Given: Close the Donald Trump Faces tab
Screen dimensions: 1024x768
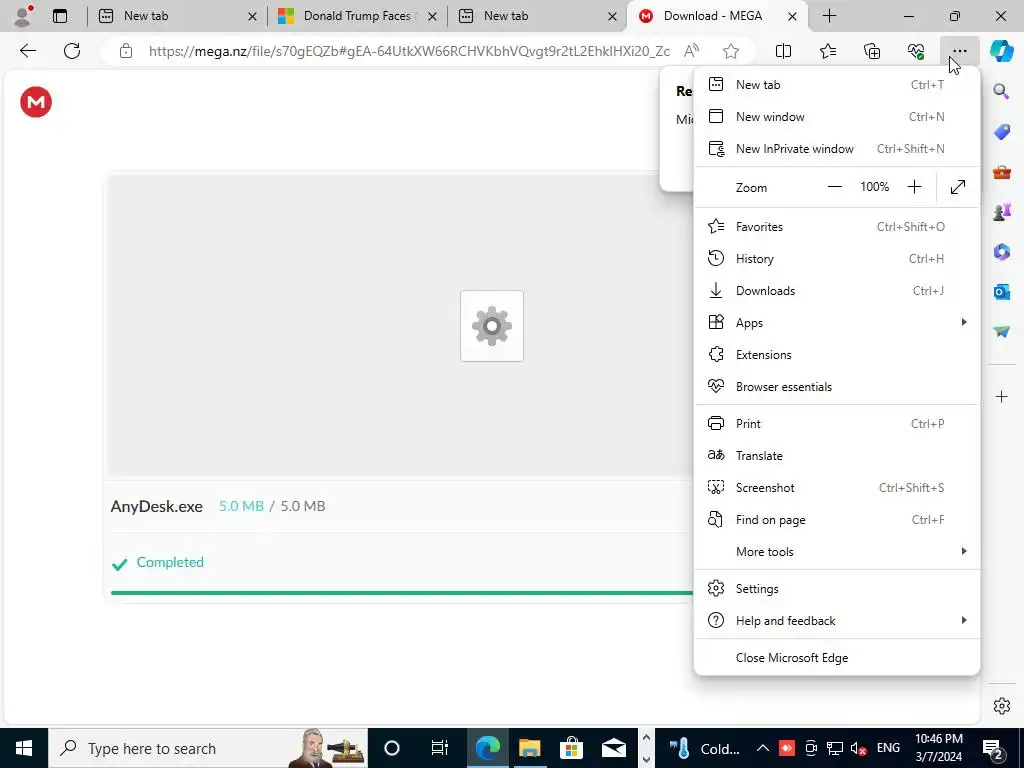Looking at the screenshot, I should pos(432,16).
